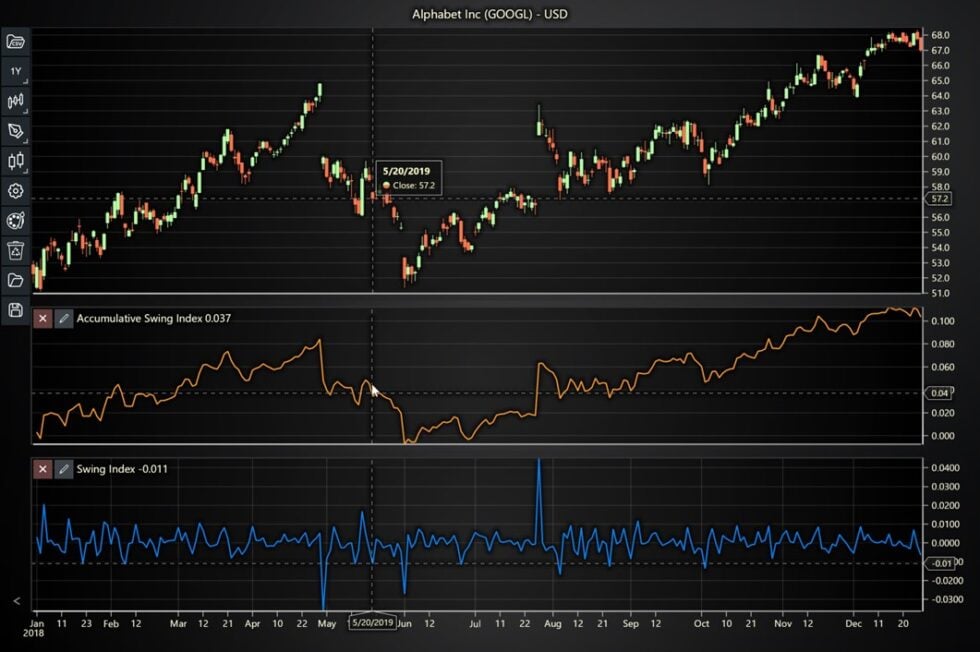Open the indicators panel
980x652 pixels.
pyautogui.click(x=14, y=100)
